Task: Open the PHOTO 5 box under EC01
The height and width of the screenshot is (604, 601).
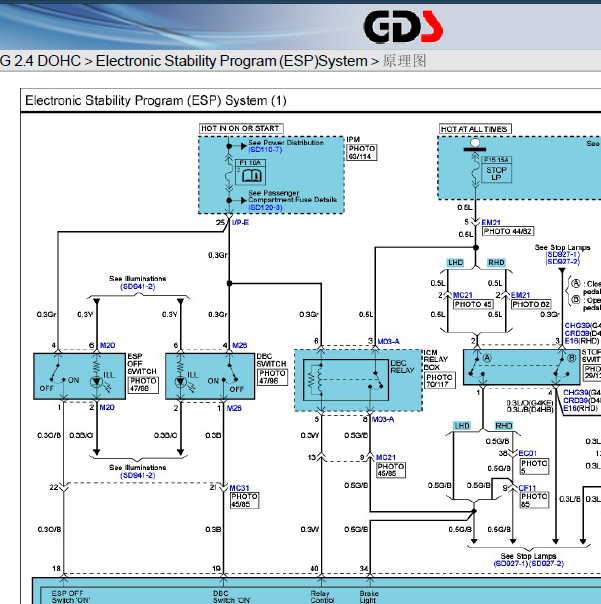Action: 534,466
